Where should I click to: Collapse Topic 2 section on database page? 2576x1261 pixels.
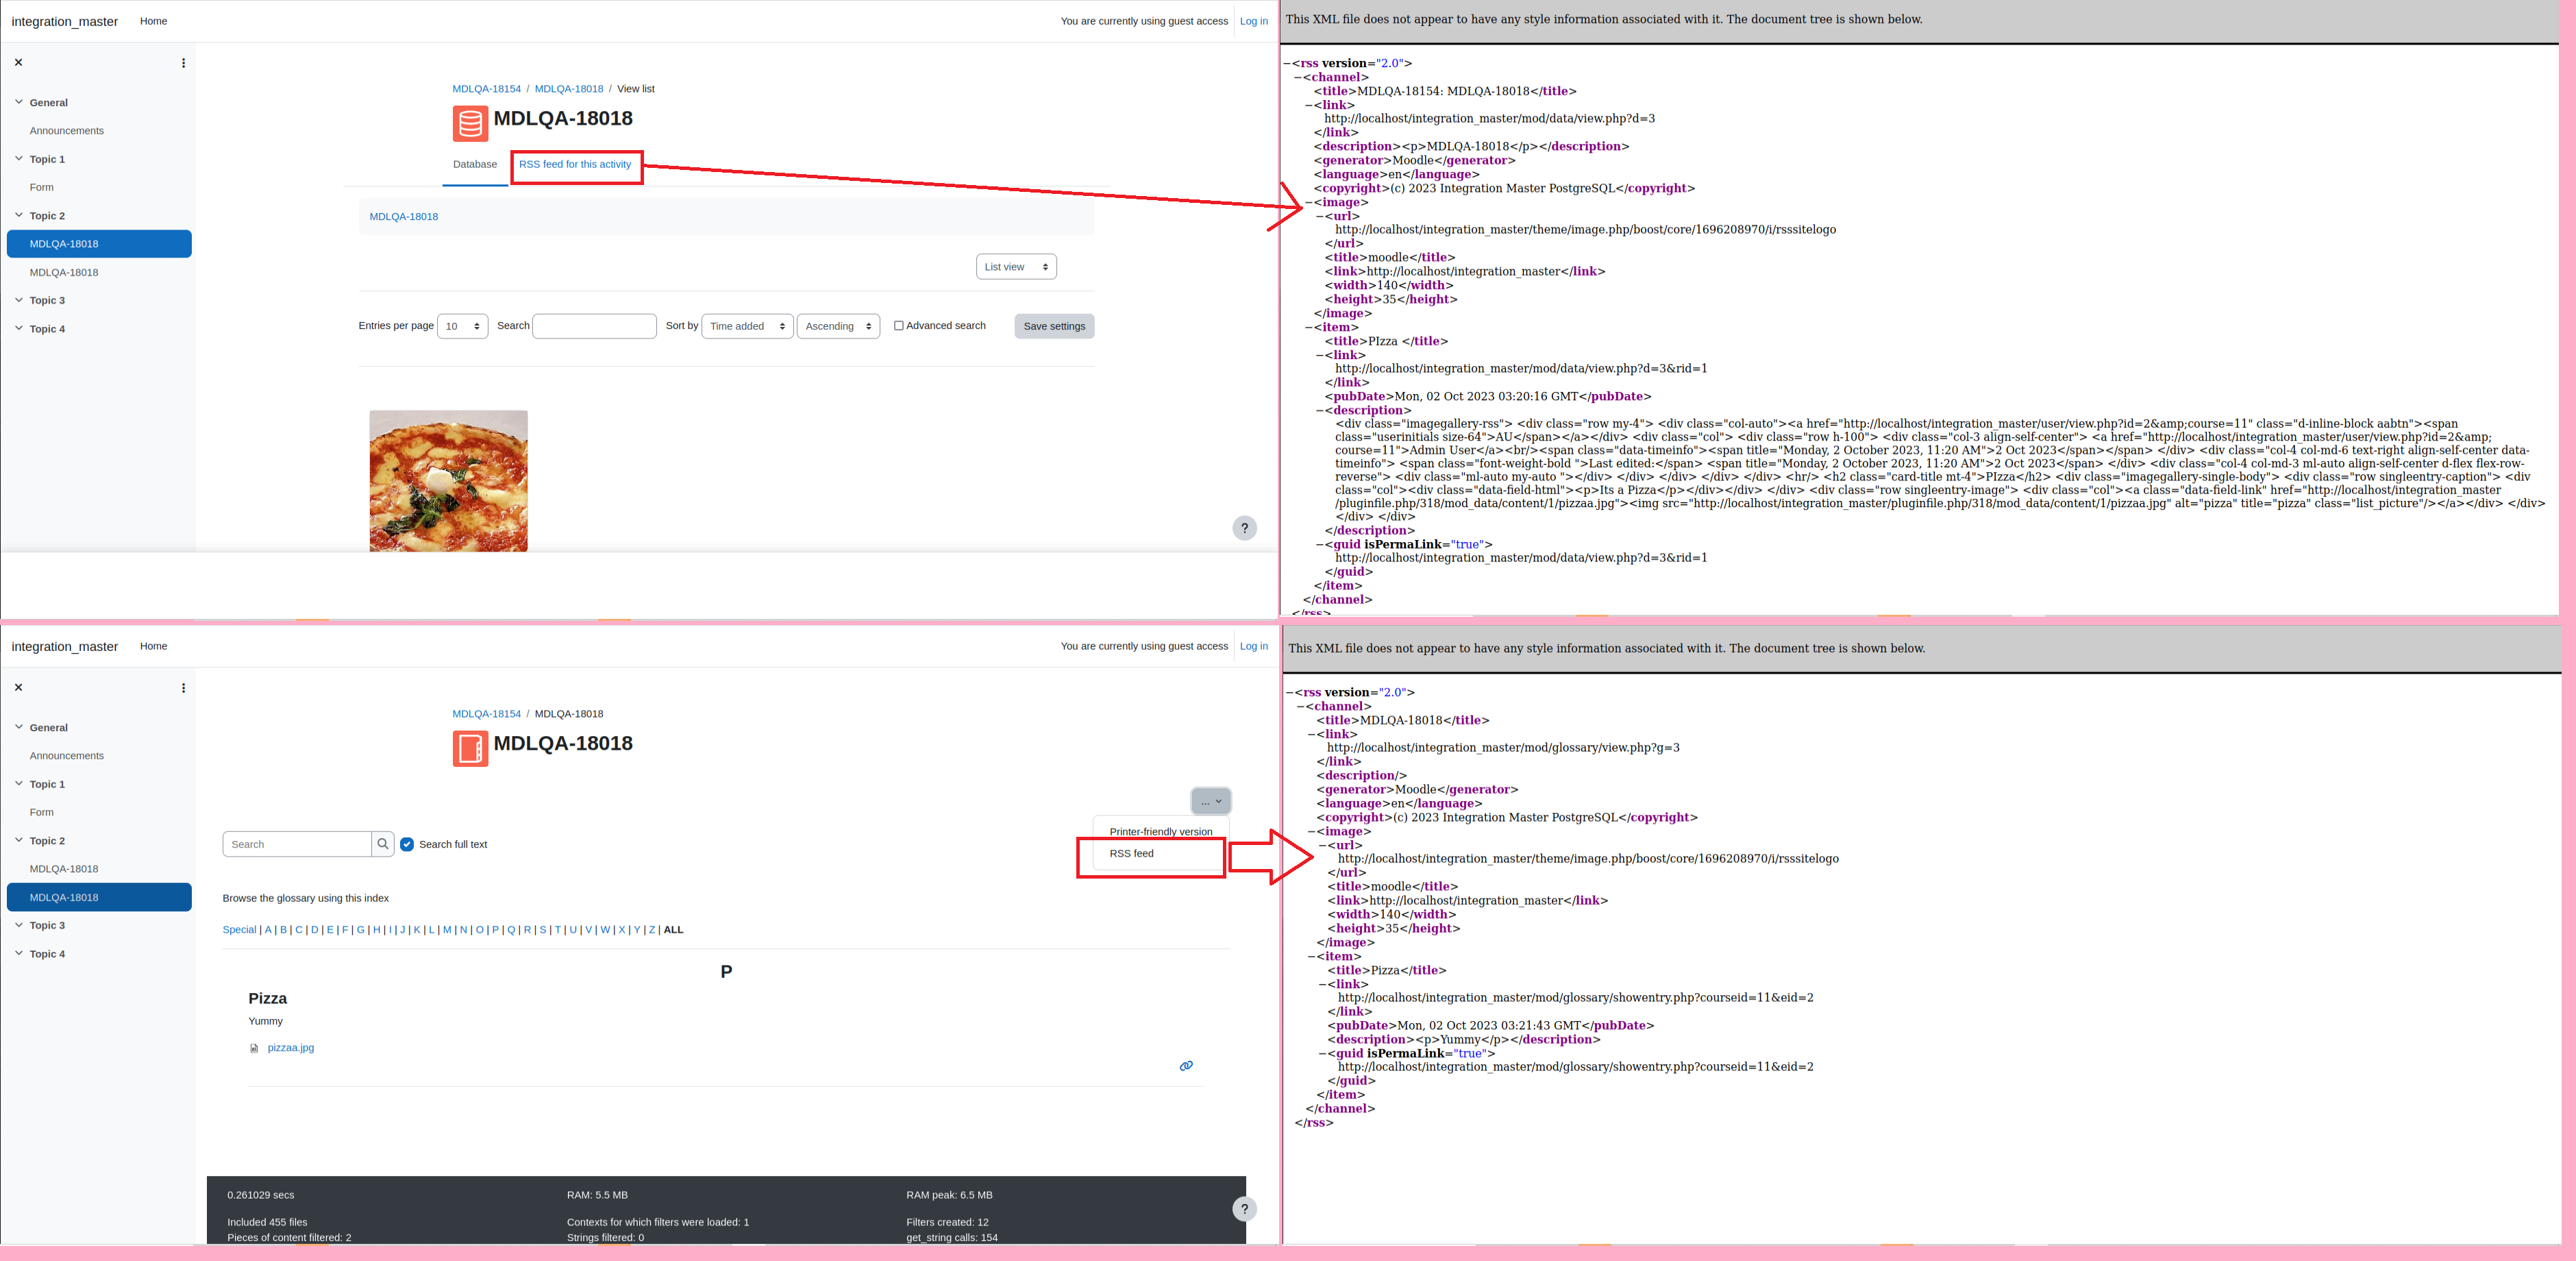(x=19, y=215)
